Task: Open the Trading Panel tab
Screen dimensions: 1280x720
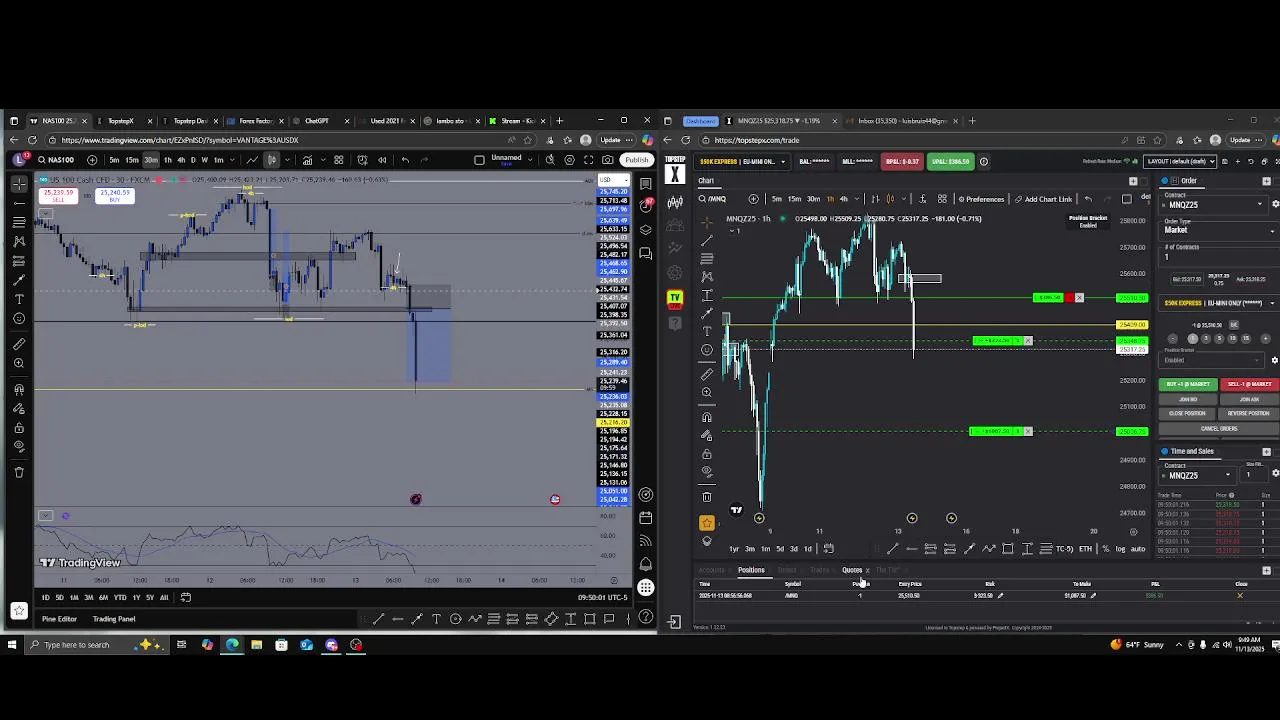Action: click(x=114, y=619)
